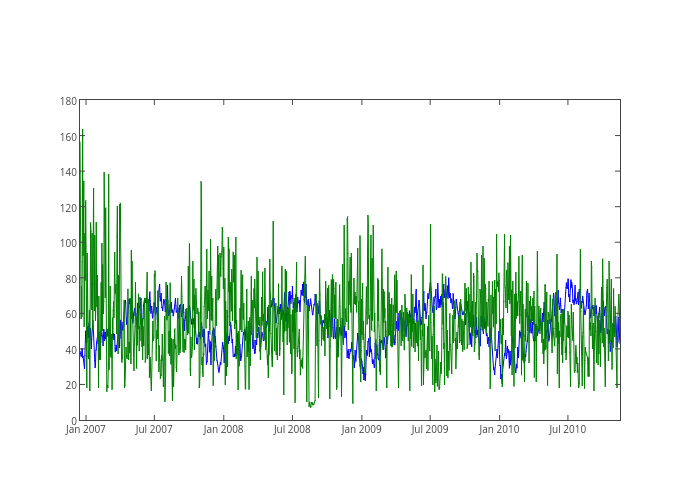This screenshot has width=700, height=500.
Task: Click the y-axis value 160
Action: coord(68,136)
